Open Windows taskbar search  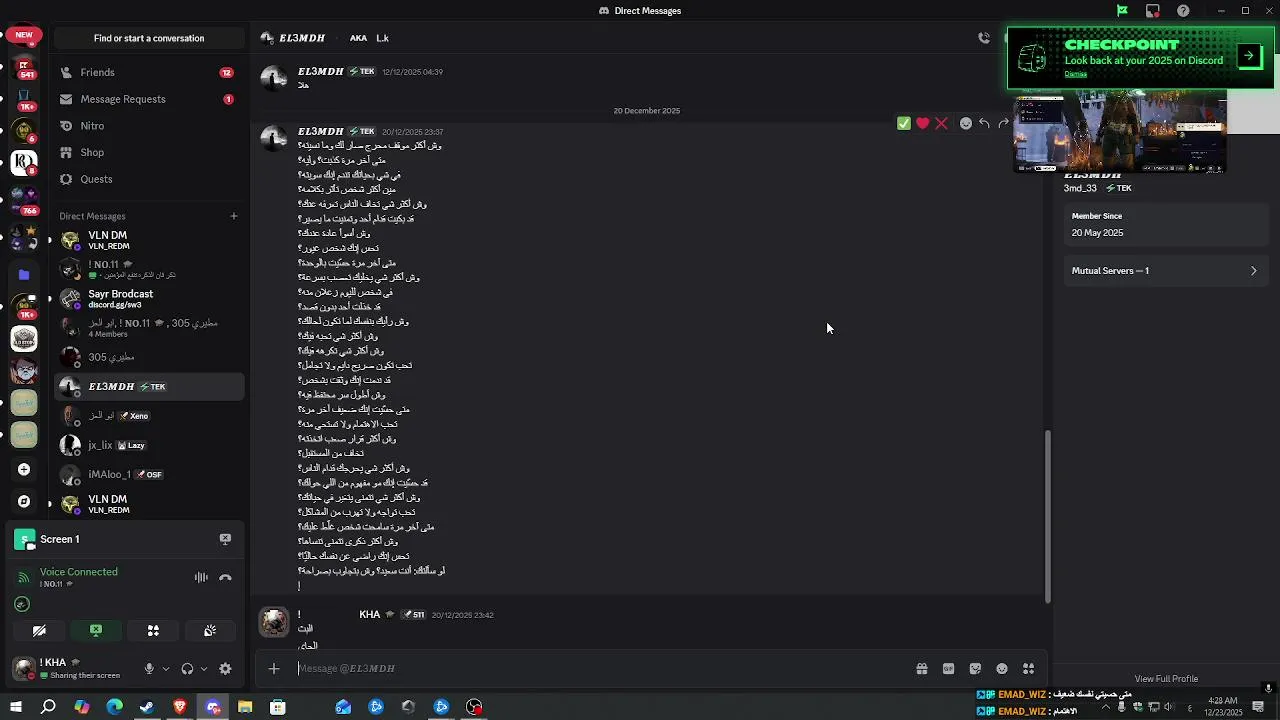(48, 707)
